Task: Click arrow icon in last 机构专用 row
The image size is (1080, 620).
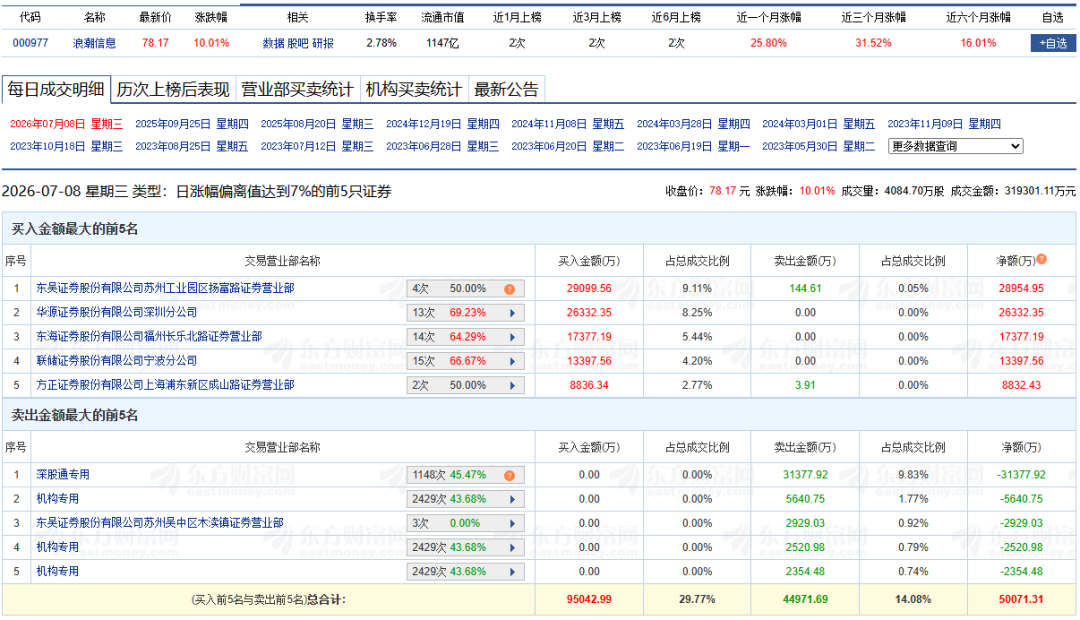Action: [x=512, y=572]
